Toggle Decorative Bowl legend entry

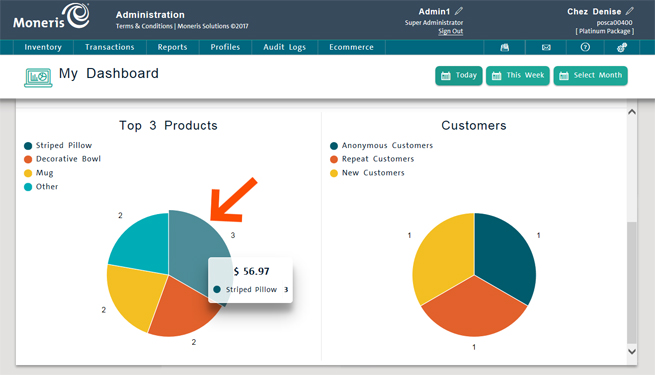point(62,159)
